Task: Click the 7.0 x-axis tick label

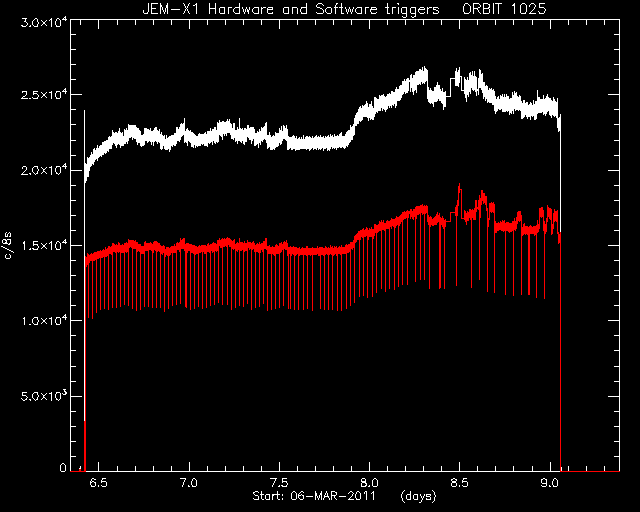Action: coord(189,483)
